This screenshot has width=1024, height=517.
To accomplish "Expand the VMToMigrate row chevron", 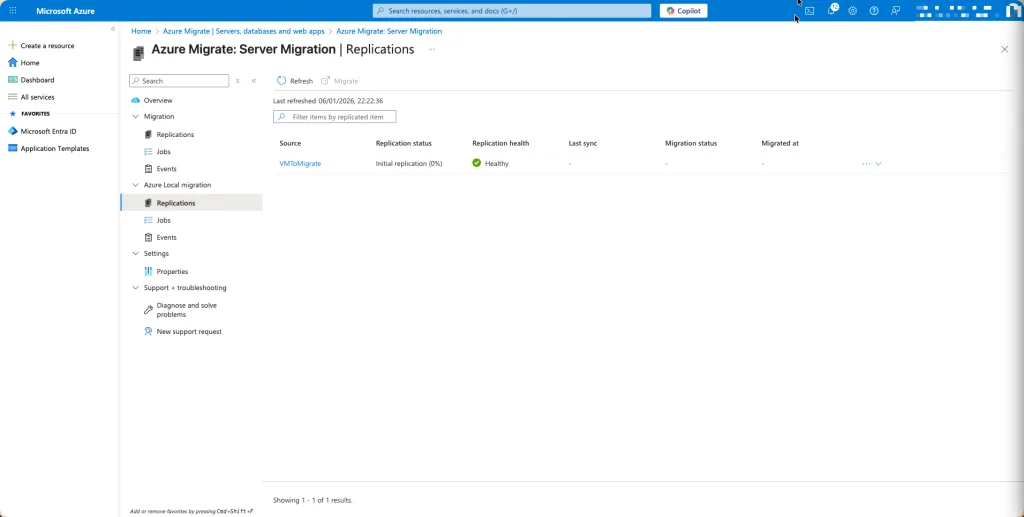I will [878, 163].
